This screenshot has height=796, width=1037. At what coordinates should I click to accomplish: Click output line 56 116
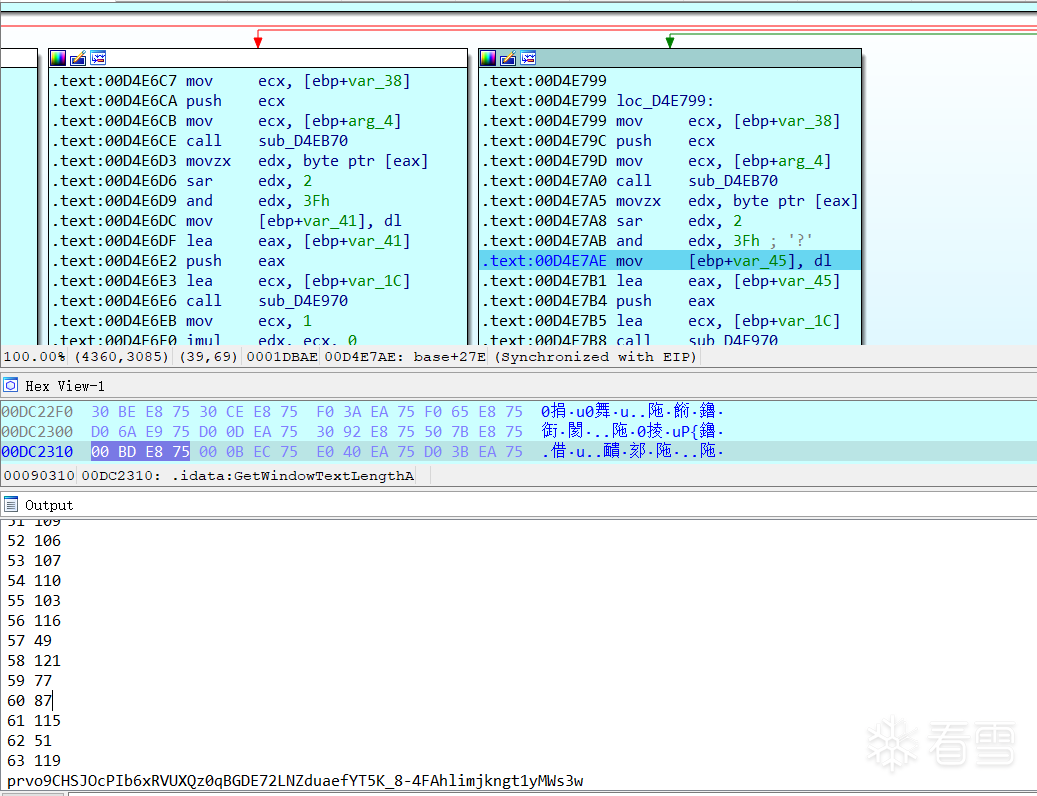pos(34,621)
